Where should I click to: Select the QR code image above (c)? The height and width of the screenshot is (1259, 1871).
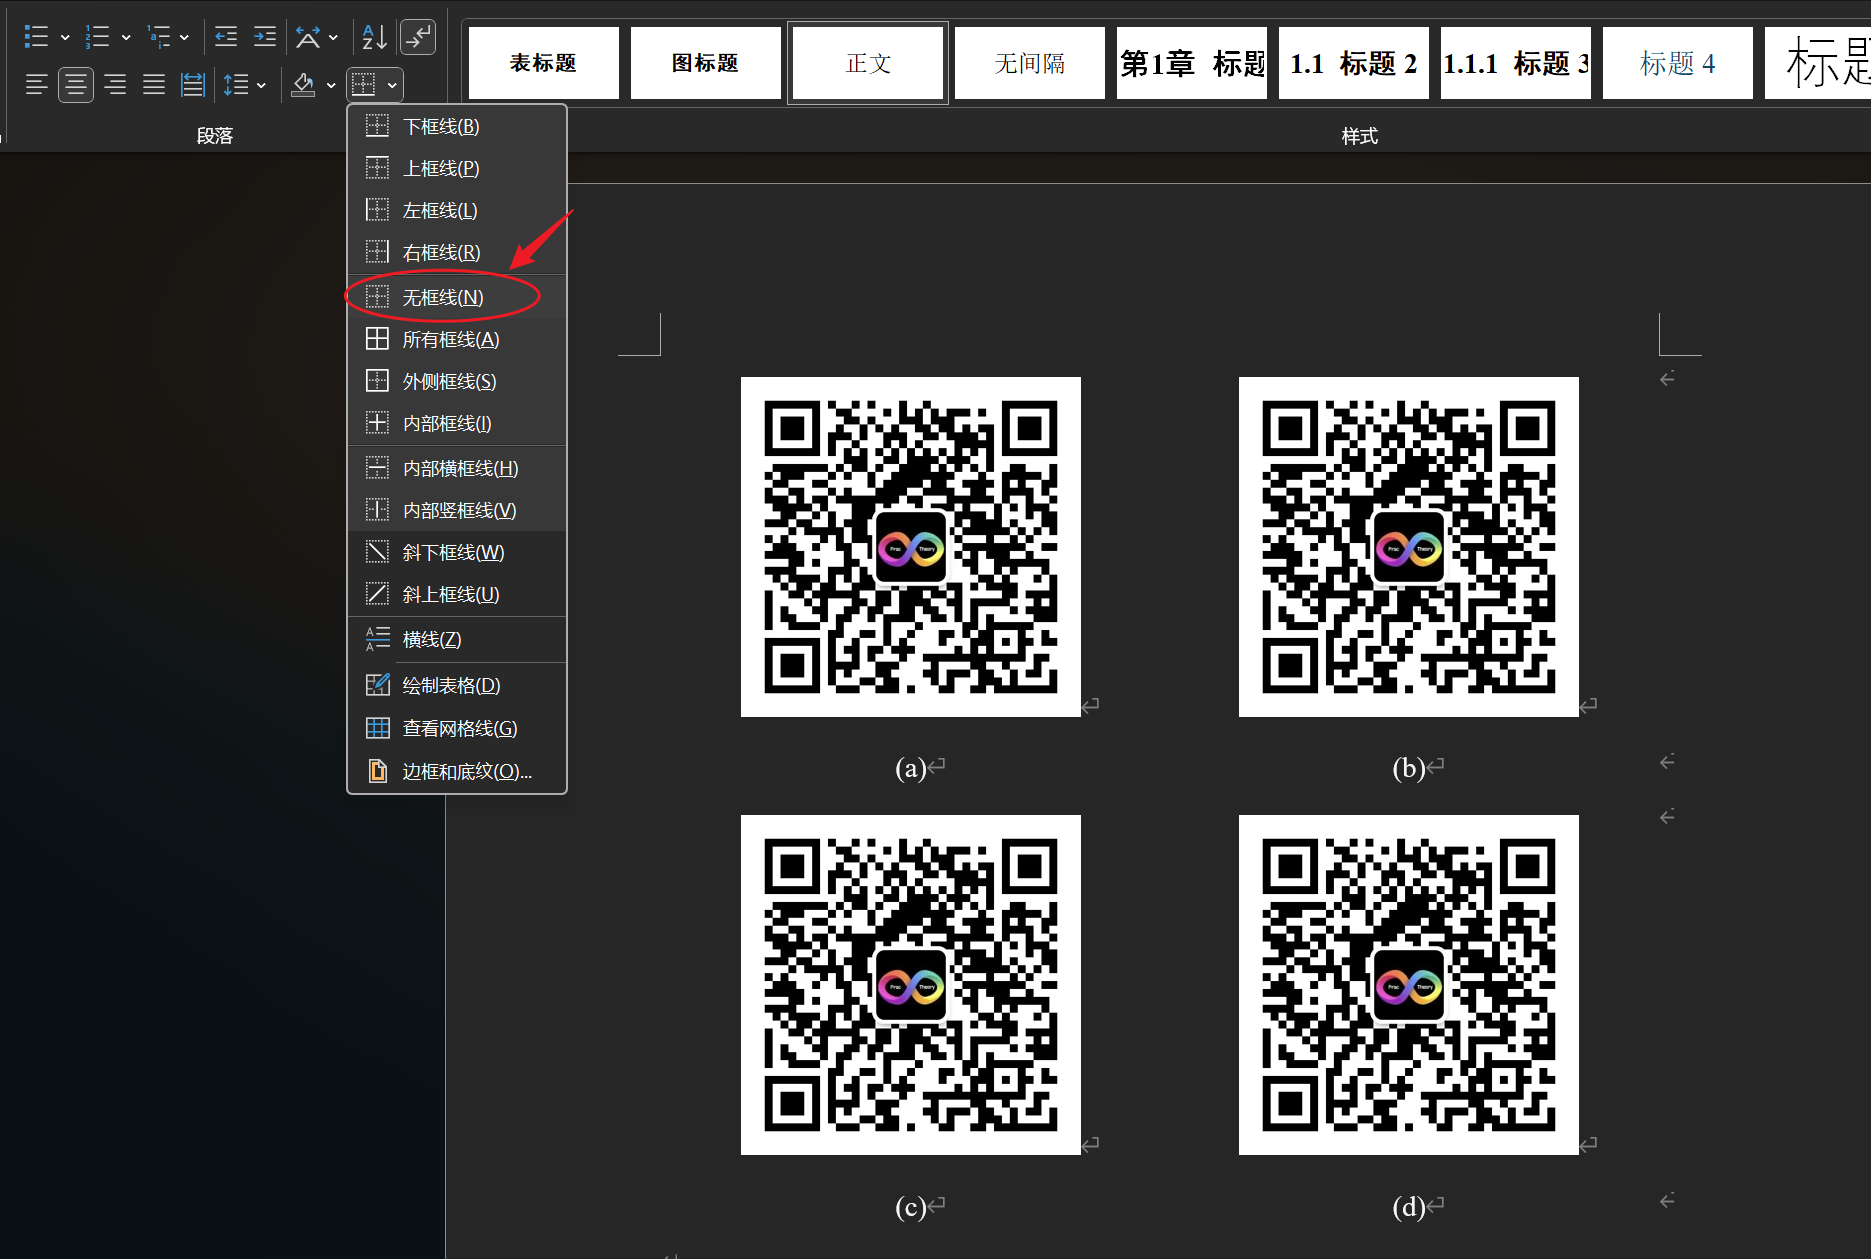(911, 985)
